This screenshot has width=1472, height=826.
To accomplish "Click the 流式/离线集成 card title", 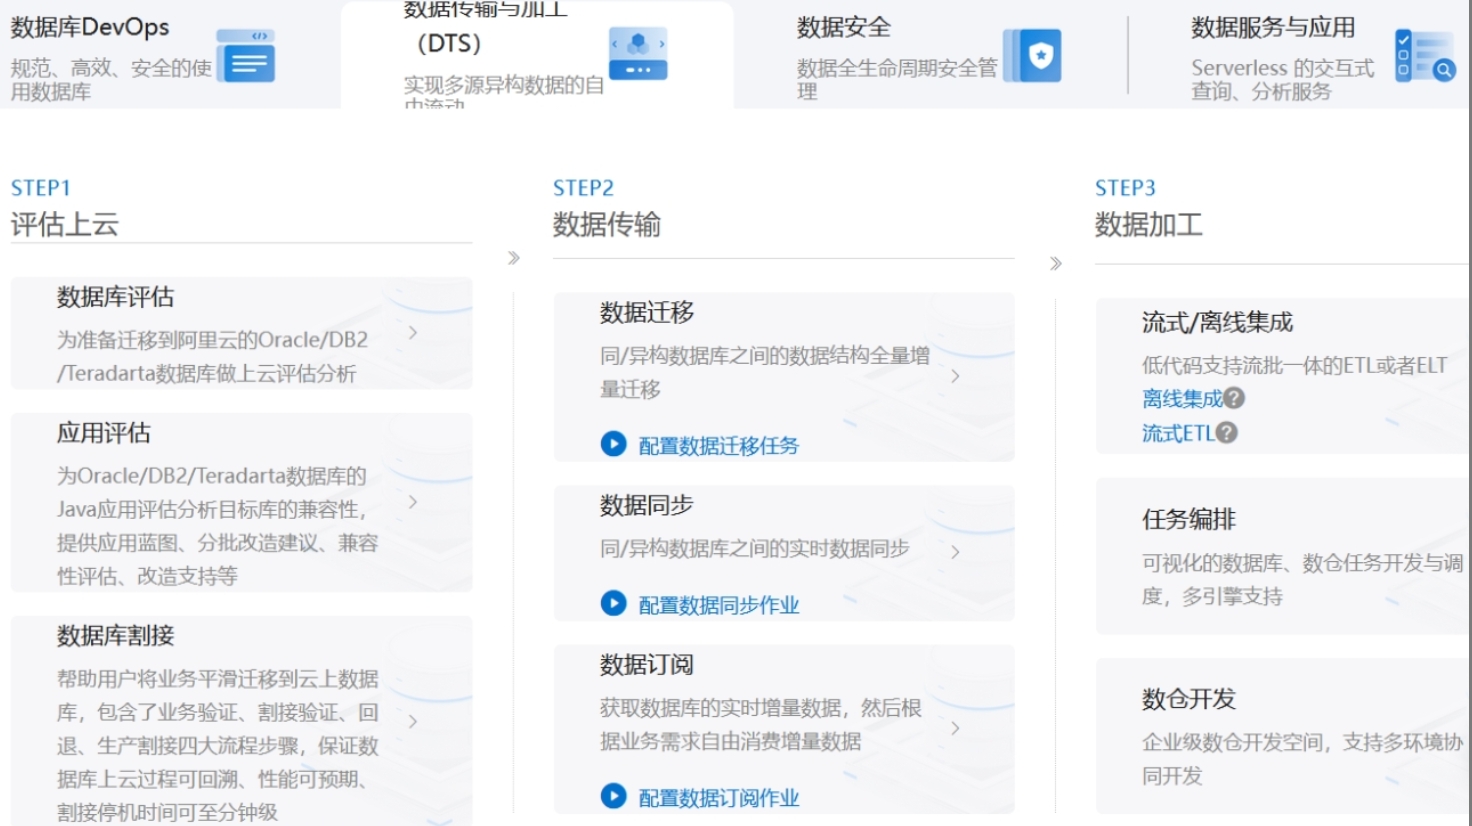I will point(1217,322).
